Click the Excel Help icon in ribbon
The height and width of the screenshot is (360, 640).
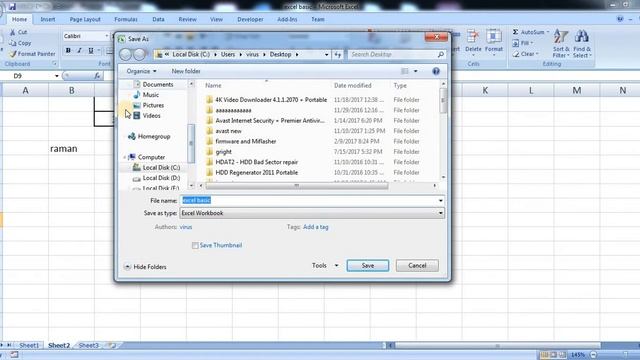click(x=620, y=19)
